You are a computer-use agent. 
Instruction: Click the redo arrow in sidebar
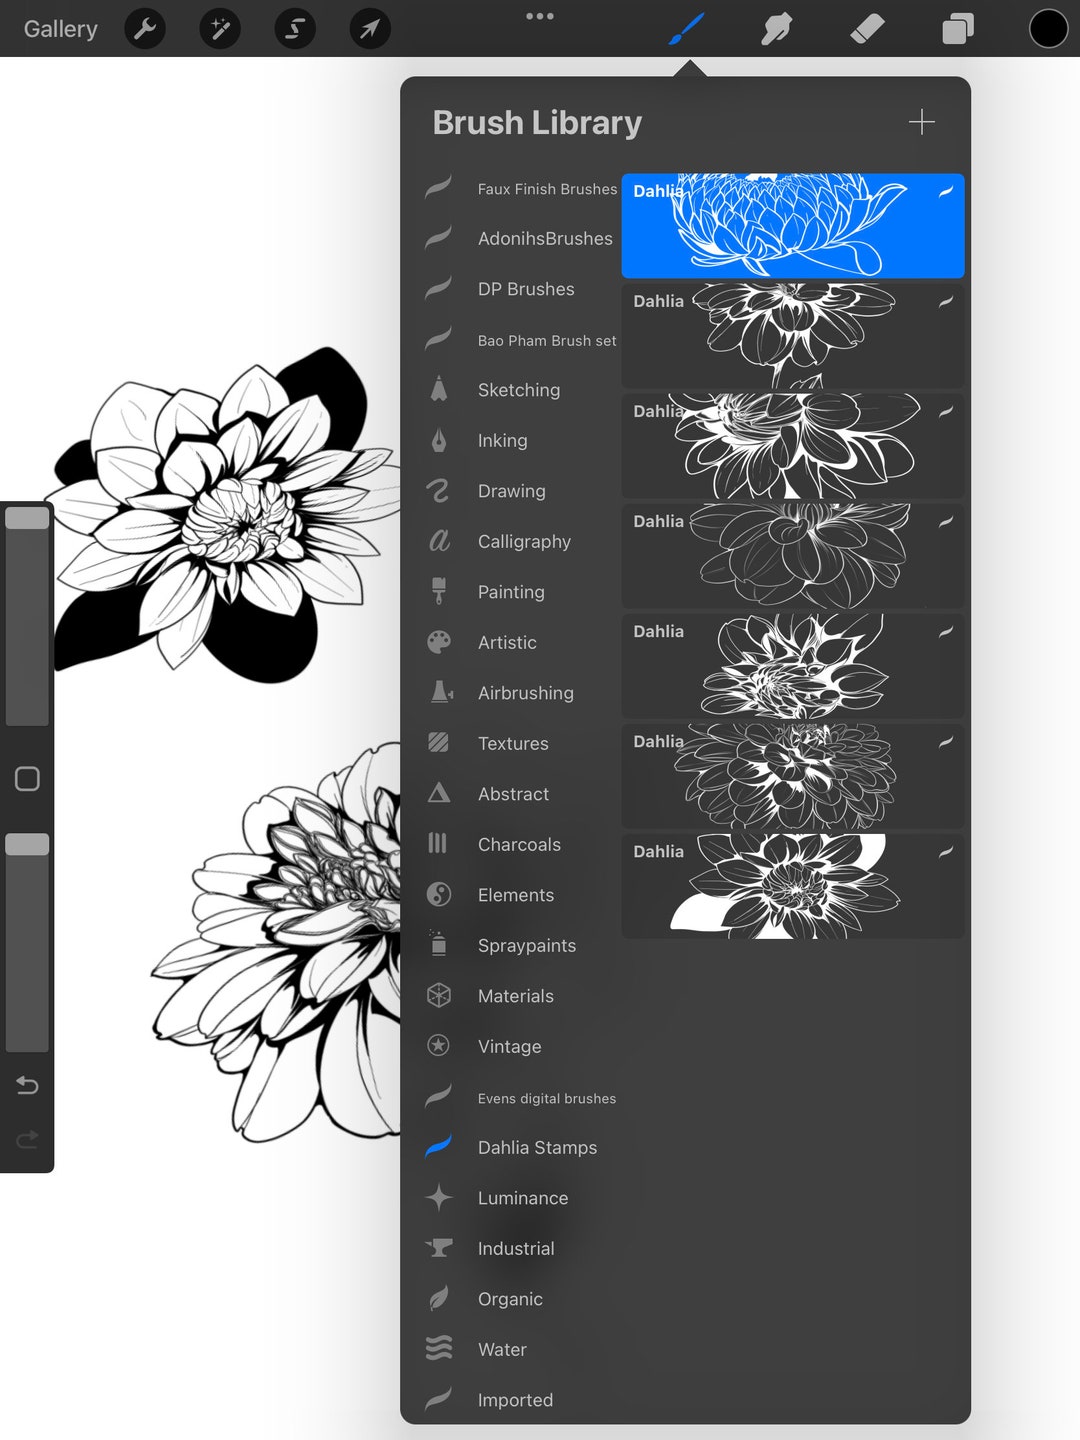coord(27,1138)
